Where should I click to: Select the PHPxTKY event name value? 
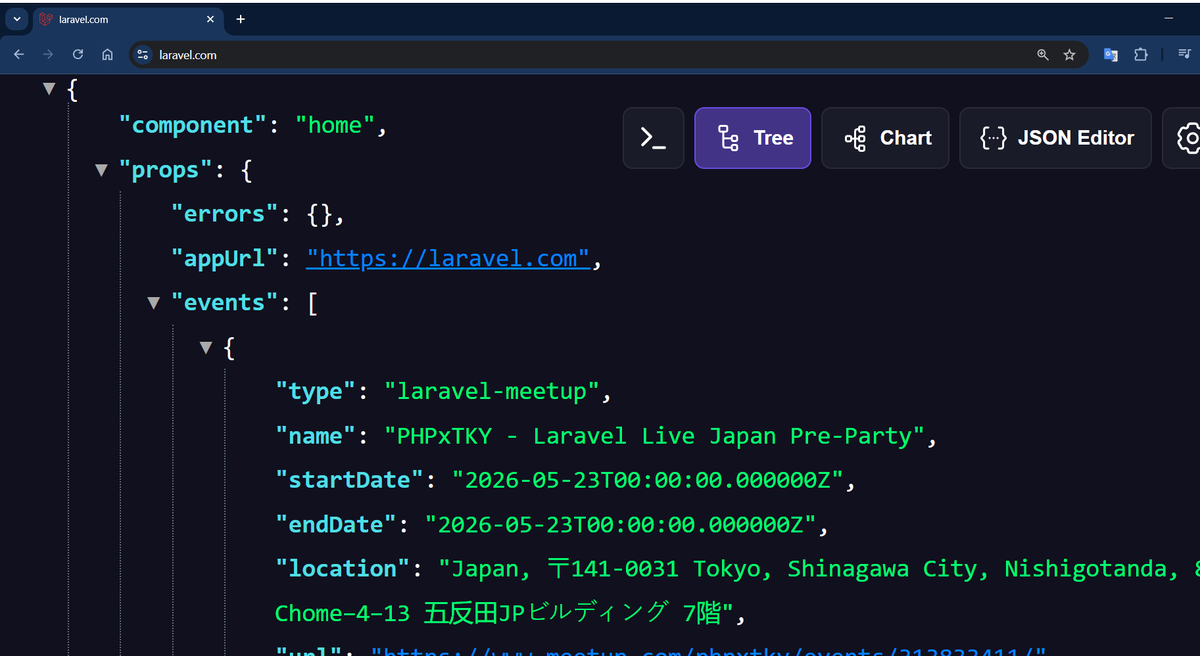[654, 436]
